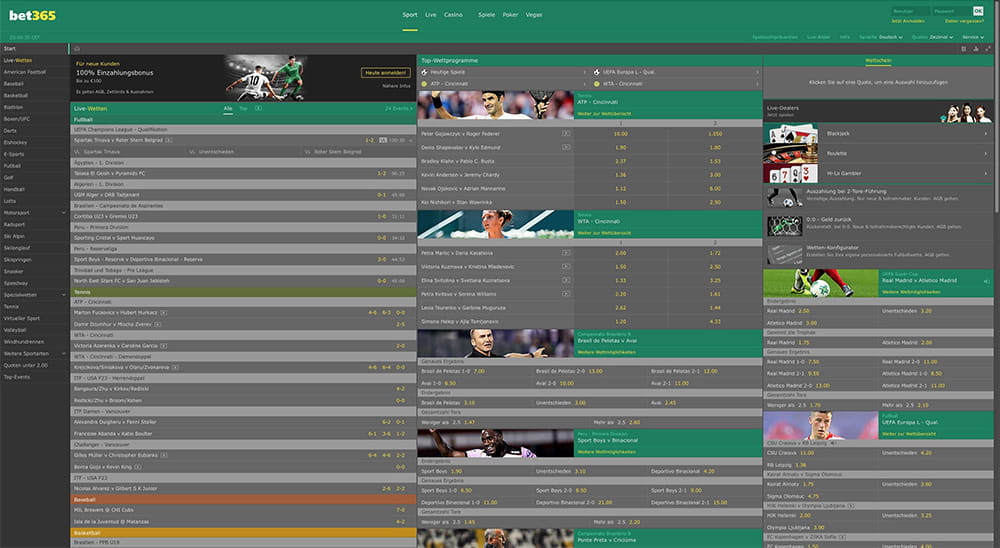Viewport: 1000px width, 548px height.
Task: Expand Motorsport in the left sidebar
Action: (x=64, y=212)
